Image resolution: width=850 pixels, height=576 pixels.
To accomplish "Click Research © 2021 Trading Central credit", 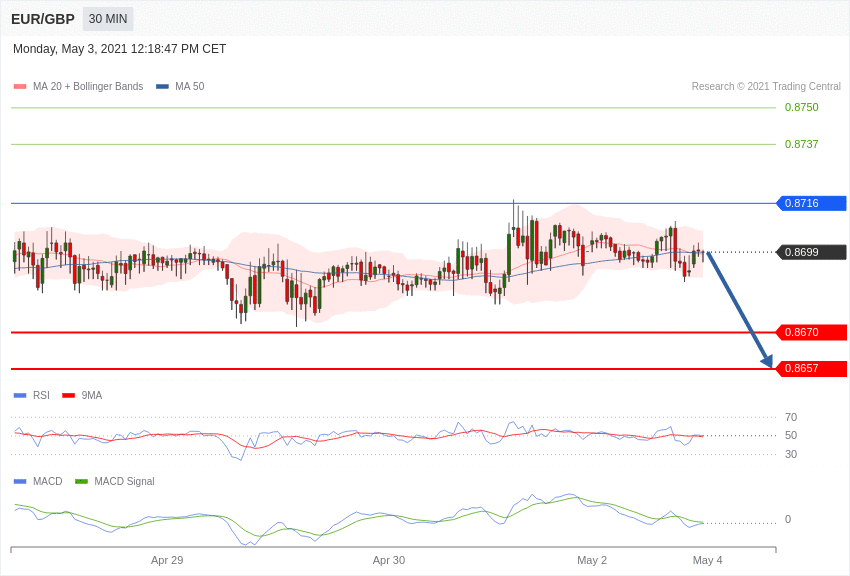I will pyautogui.click(x=766, y=86).
